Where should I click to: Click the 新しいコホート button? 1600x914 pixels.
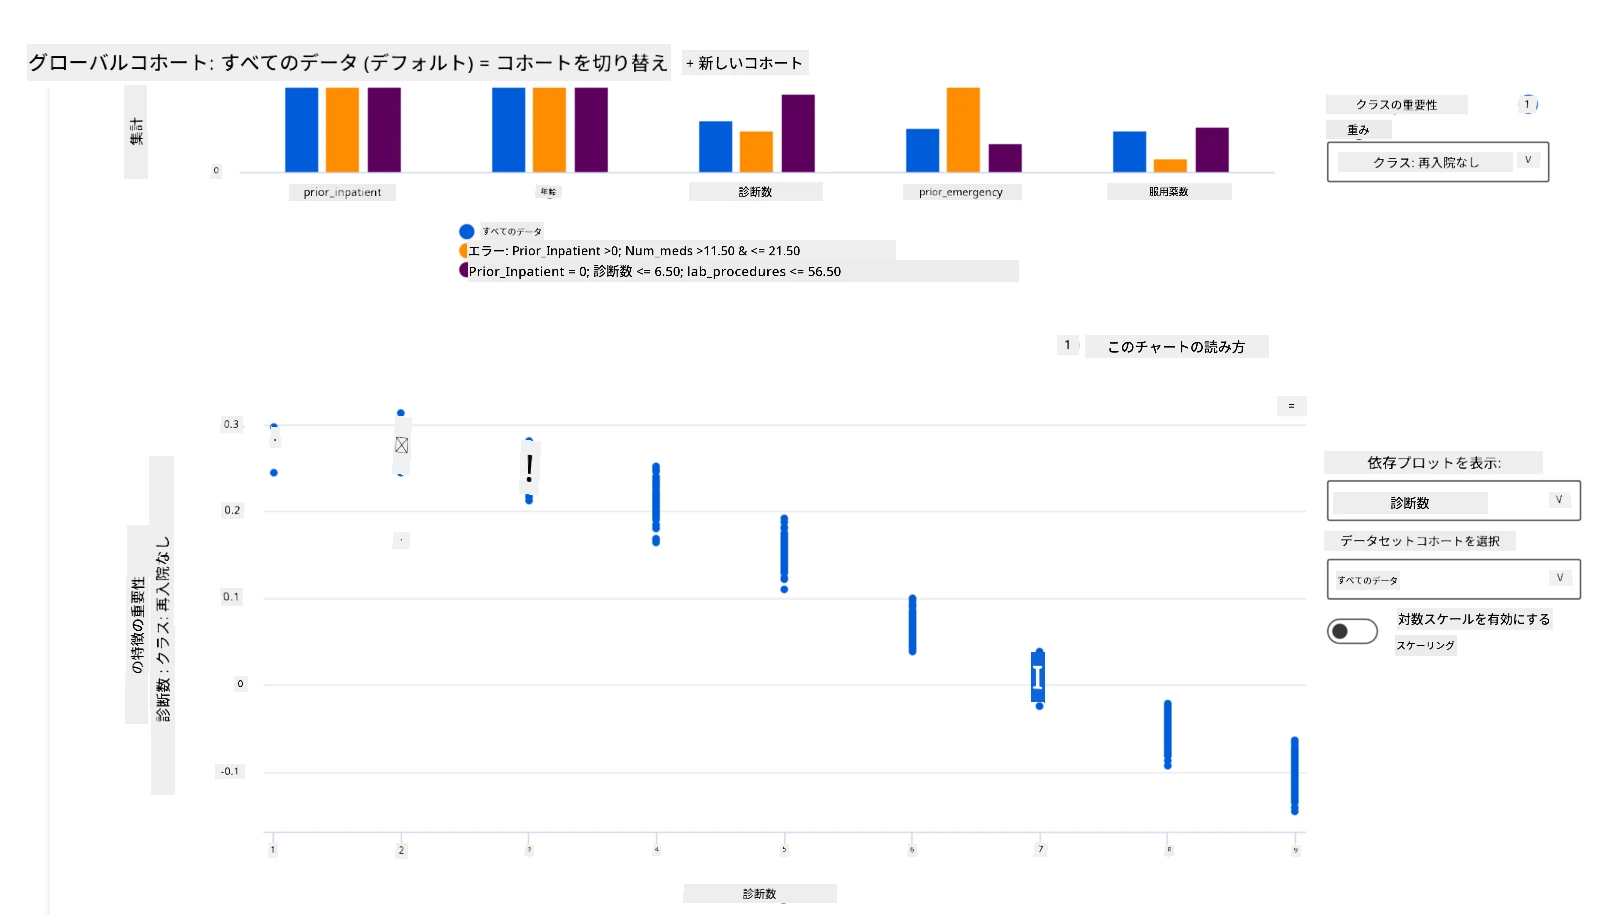[745, 63]
